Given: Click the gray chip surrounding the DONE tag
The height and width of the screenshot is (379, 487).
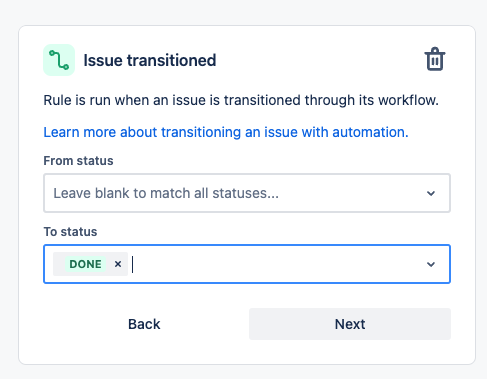Looking at the screenshot, I should tap(90, 264).
